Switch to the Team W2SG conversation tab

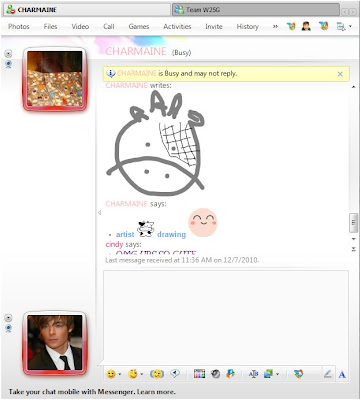click(256, 10)
